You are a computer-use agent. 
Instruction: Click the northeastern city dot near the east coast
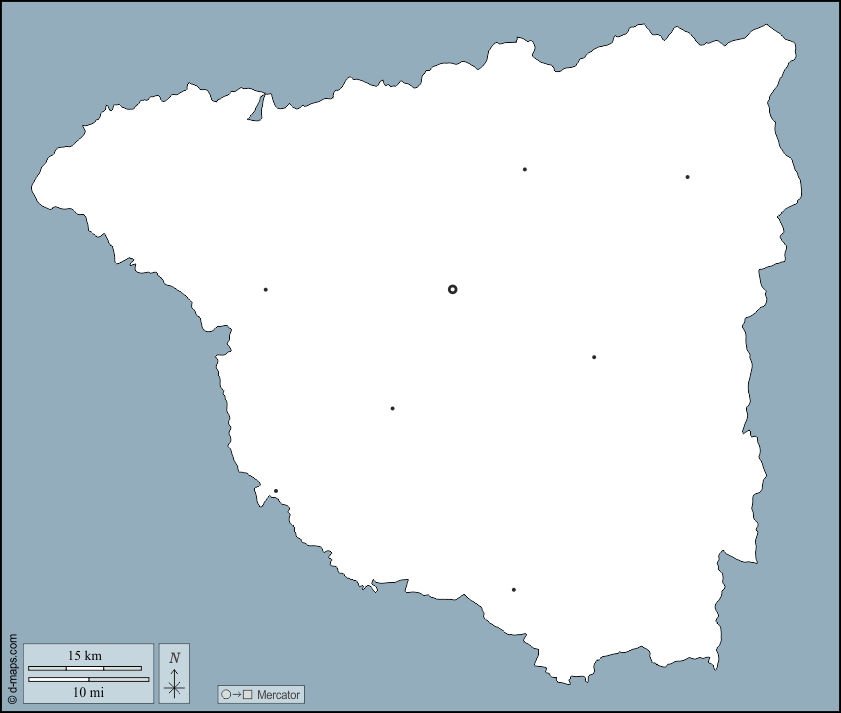pos(687,177)
